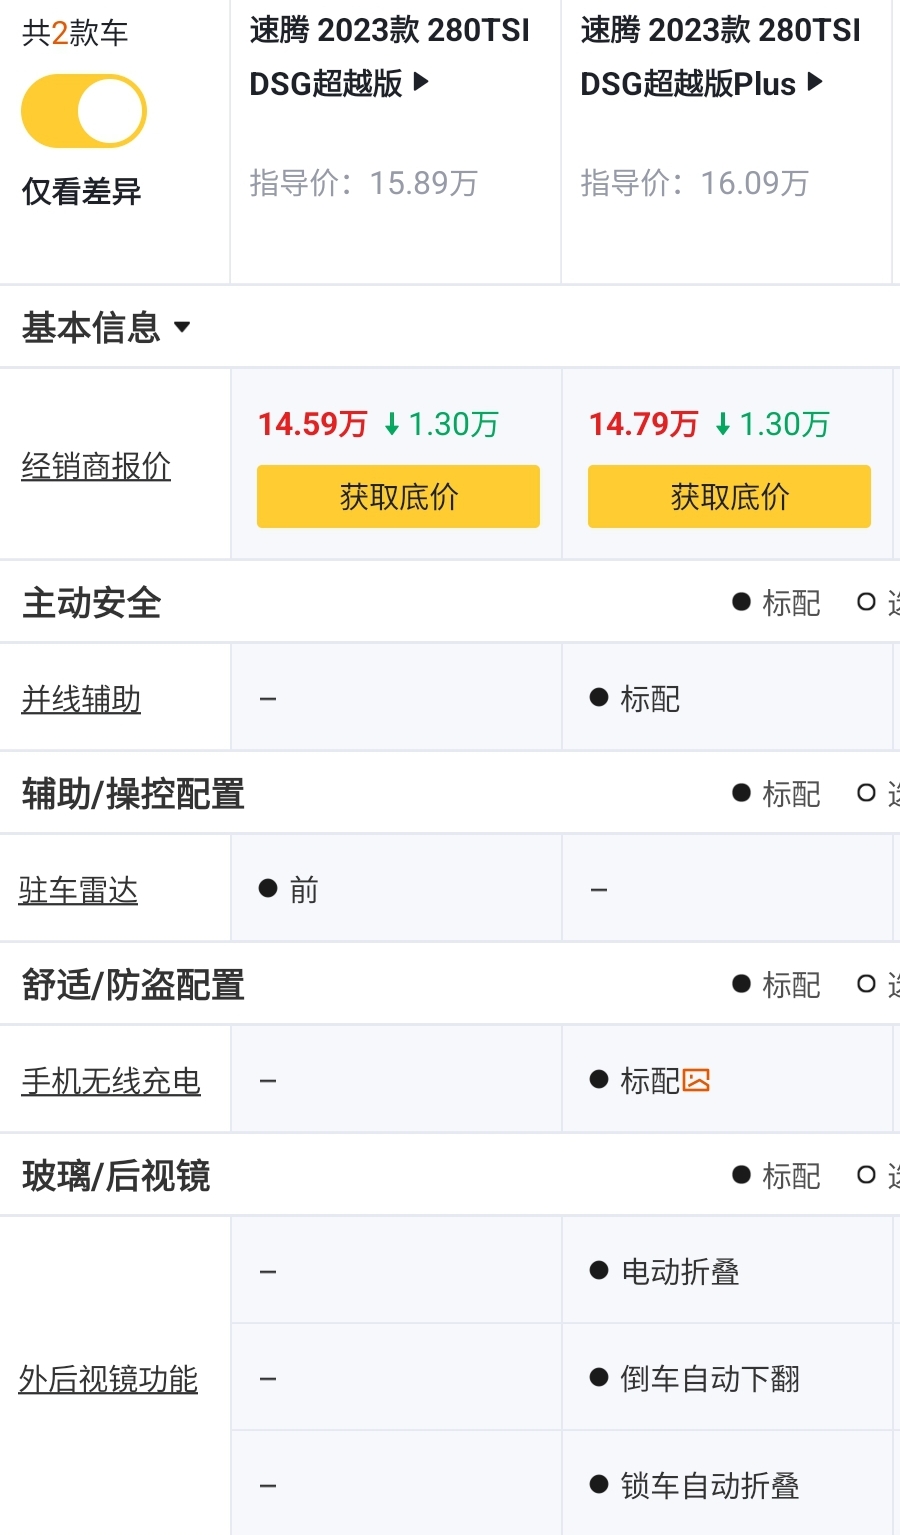Image resolution: width=900 pixels, height=1535 pixels.
Task: Tap 14.79万 dealer price
Action: click(644, 424)
